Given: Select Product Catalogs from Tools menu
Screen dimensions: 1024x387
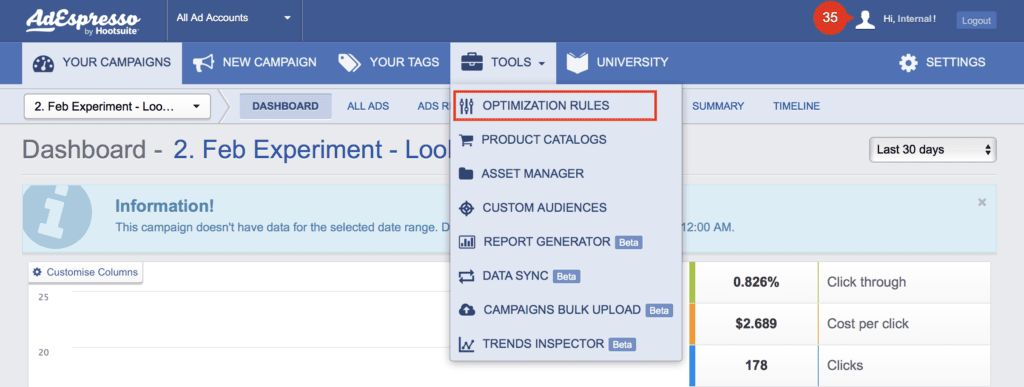Looking at the screenshot, I should tap(543, 140).
